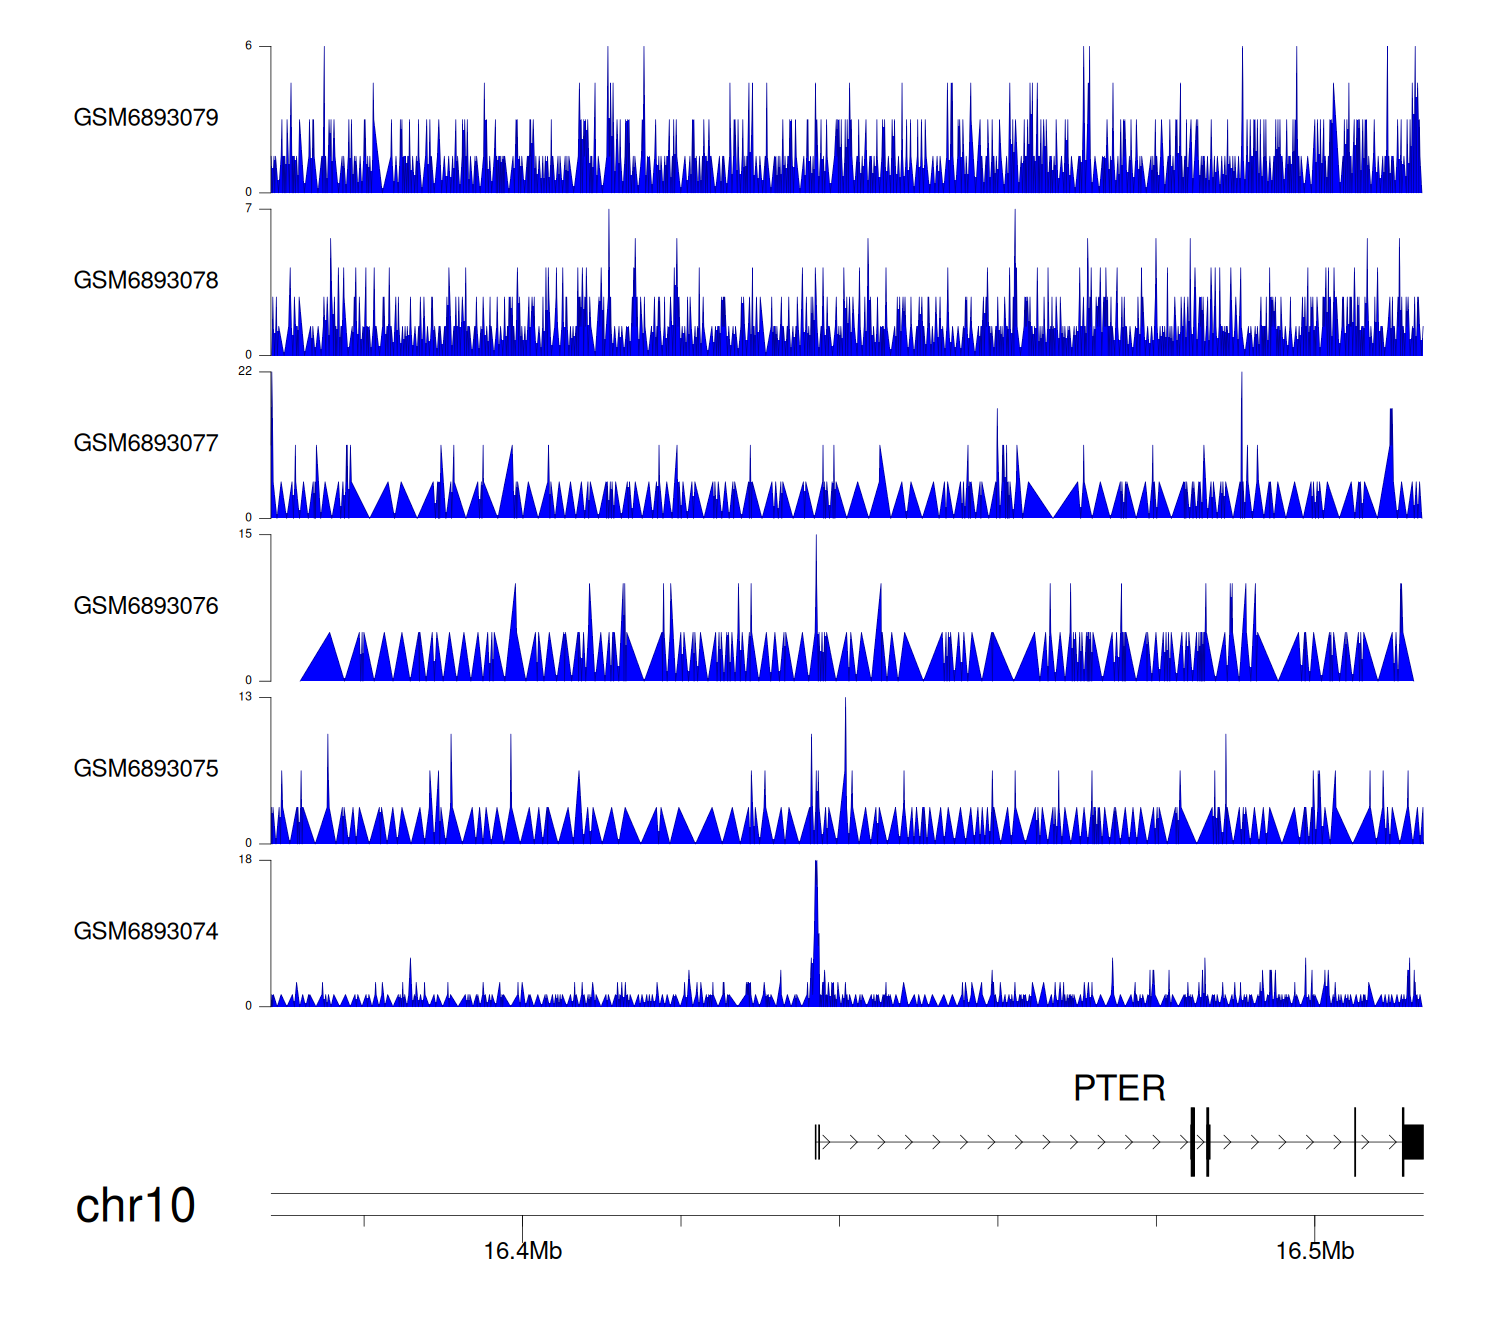Viewport: 1500px width, 1320px height.
Task: Click the PTER gene name label
Action: [x=1119, y=1088]
